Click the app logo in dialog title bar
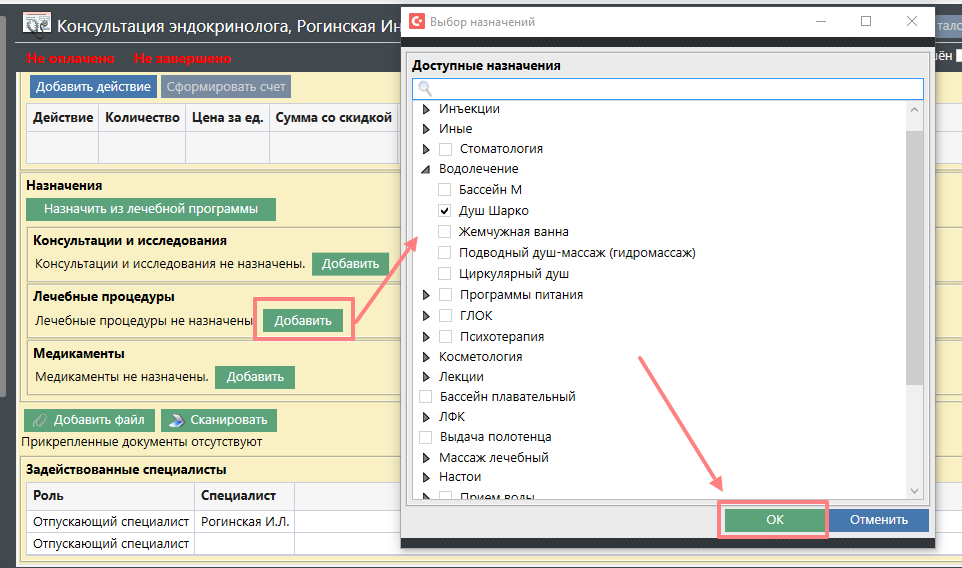This screenshot has width=962, height=568. point(417,21)
